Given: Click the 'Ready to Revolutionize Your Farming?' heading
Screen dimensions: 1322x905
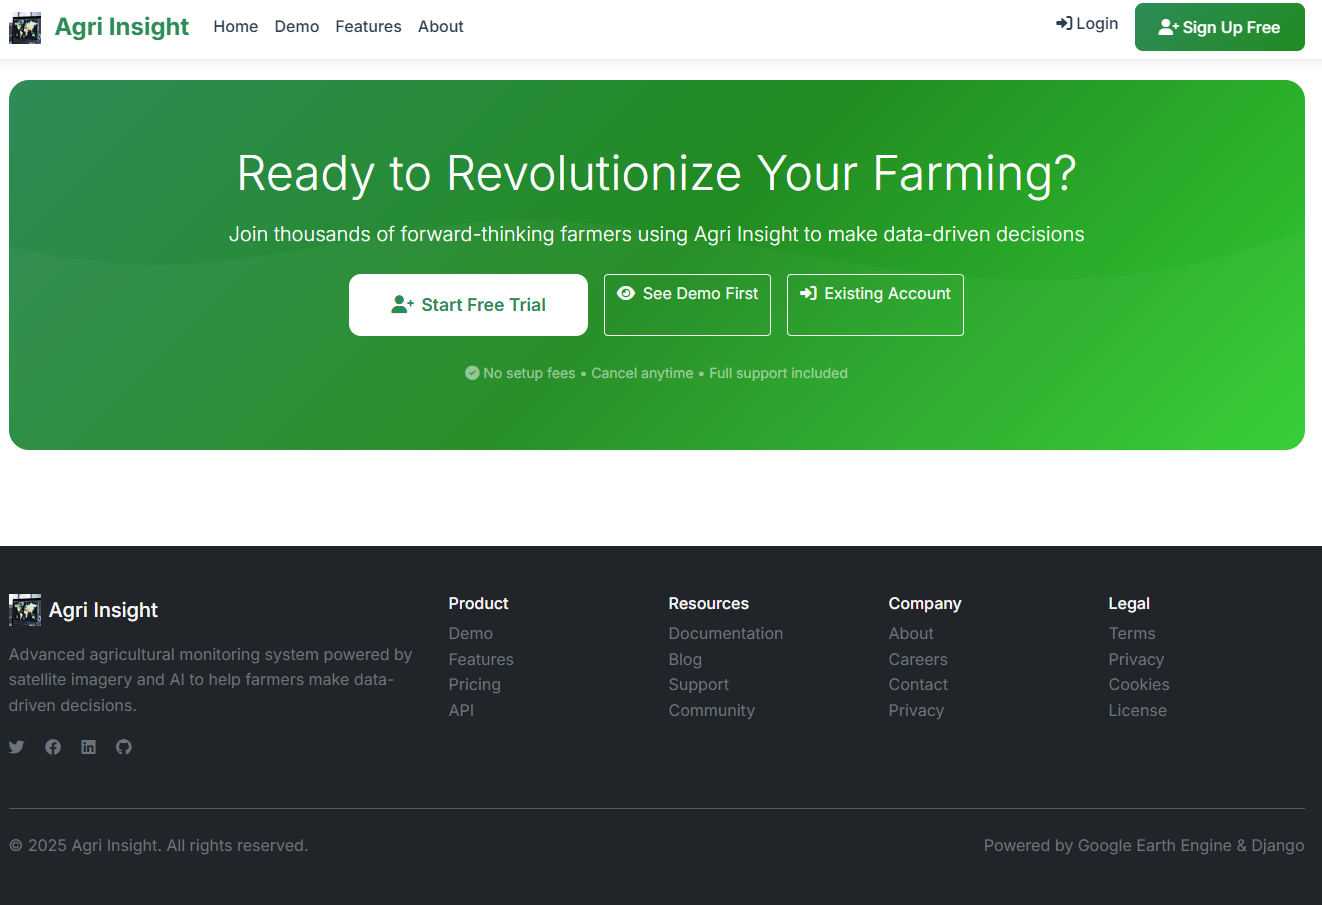Looking at the screenshot, I should pyautogui.click(x=657, y=173).
